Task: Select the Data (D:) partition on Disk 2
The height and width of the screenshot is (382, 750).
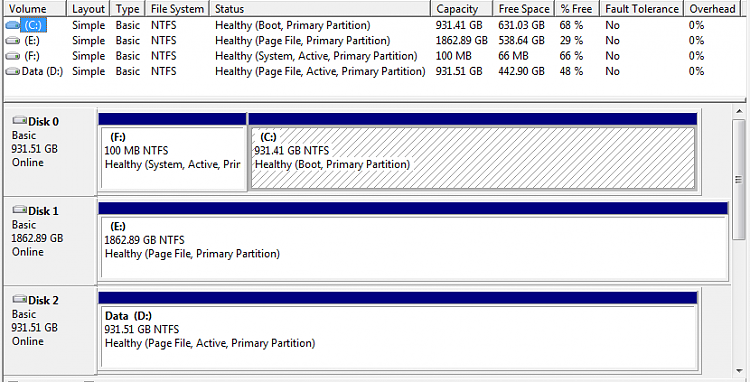Action: (398, 331)
